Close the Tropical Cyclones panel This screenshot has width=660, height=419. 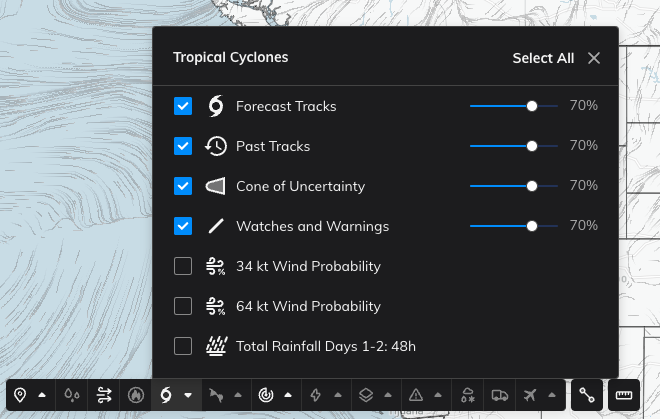pos(594,58)
